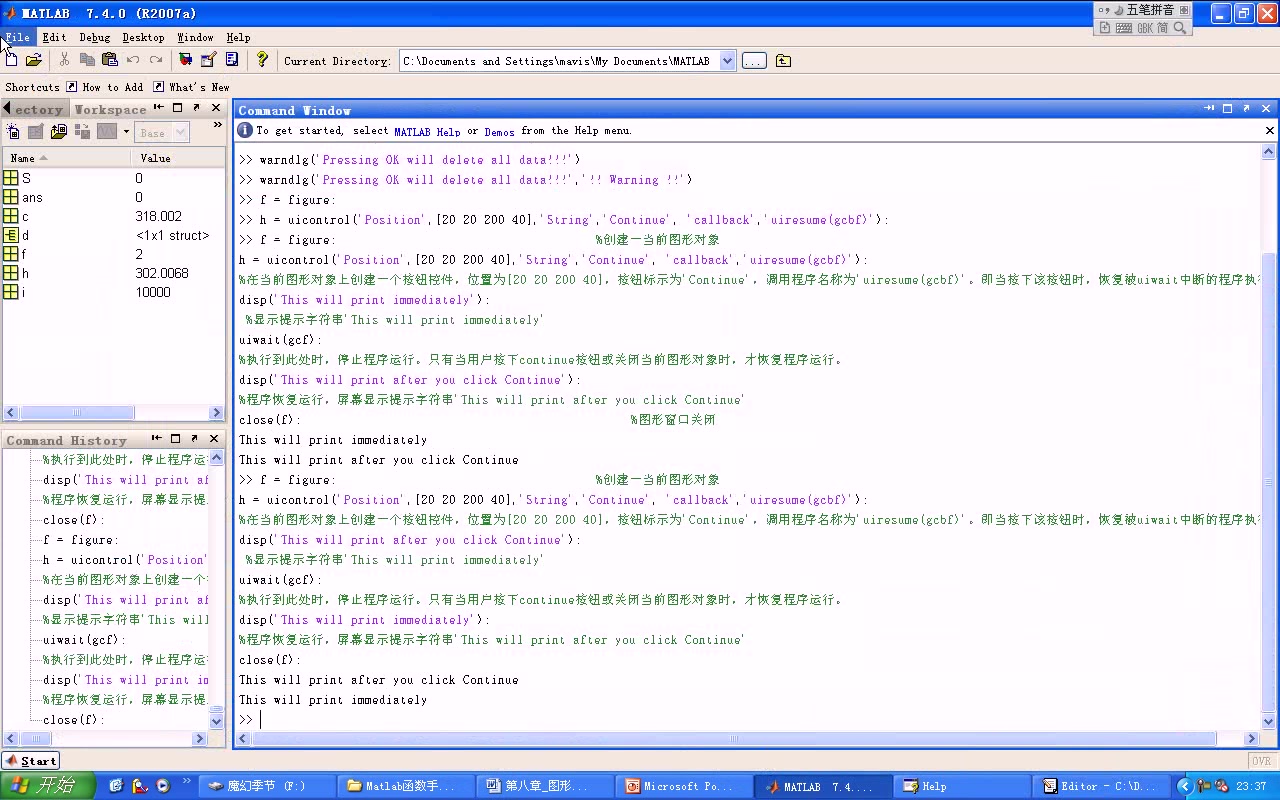Open the Edit menu
This screenshot has width=1280, height=800.
[54, 37]
